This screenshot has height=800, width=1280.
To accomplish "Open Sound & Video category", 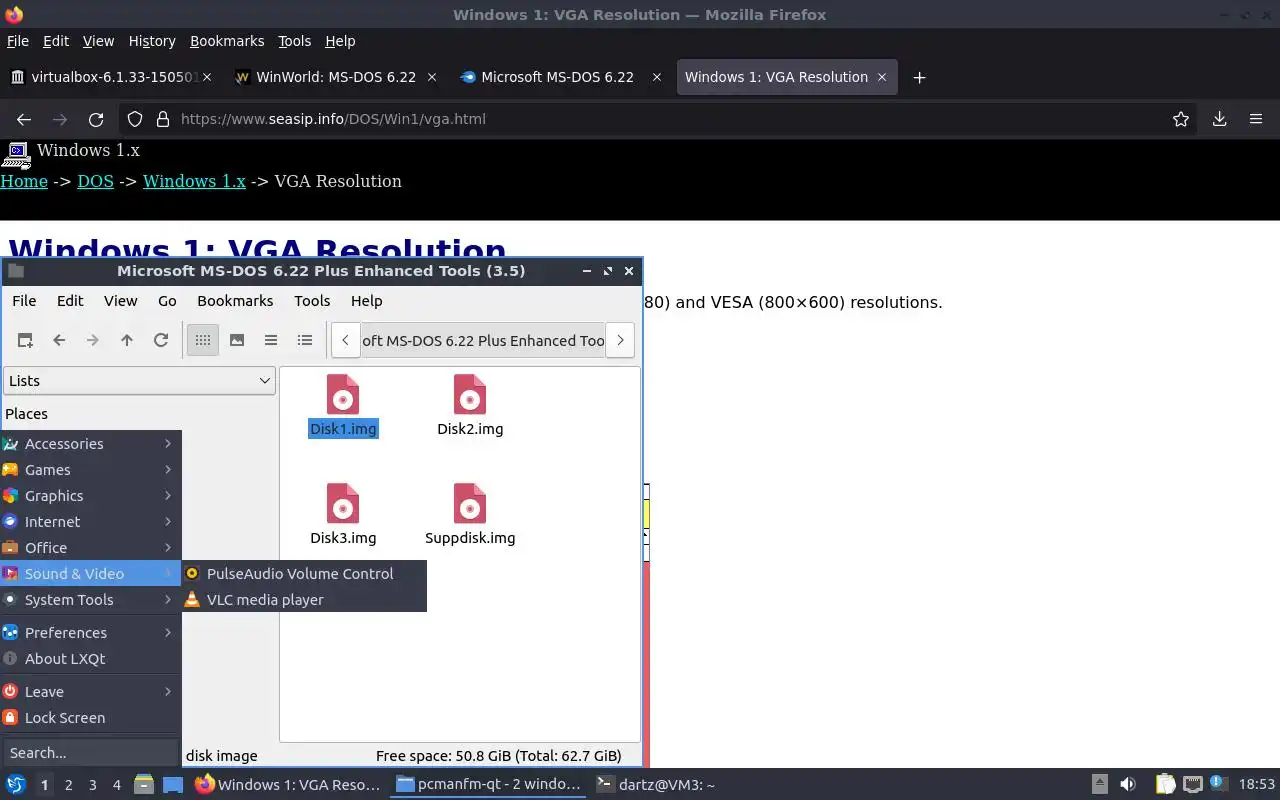I will click(90, 574).
